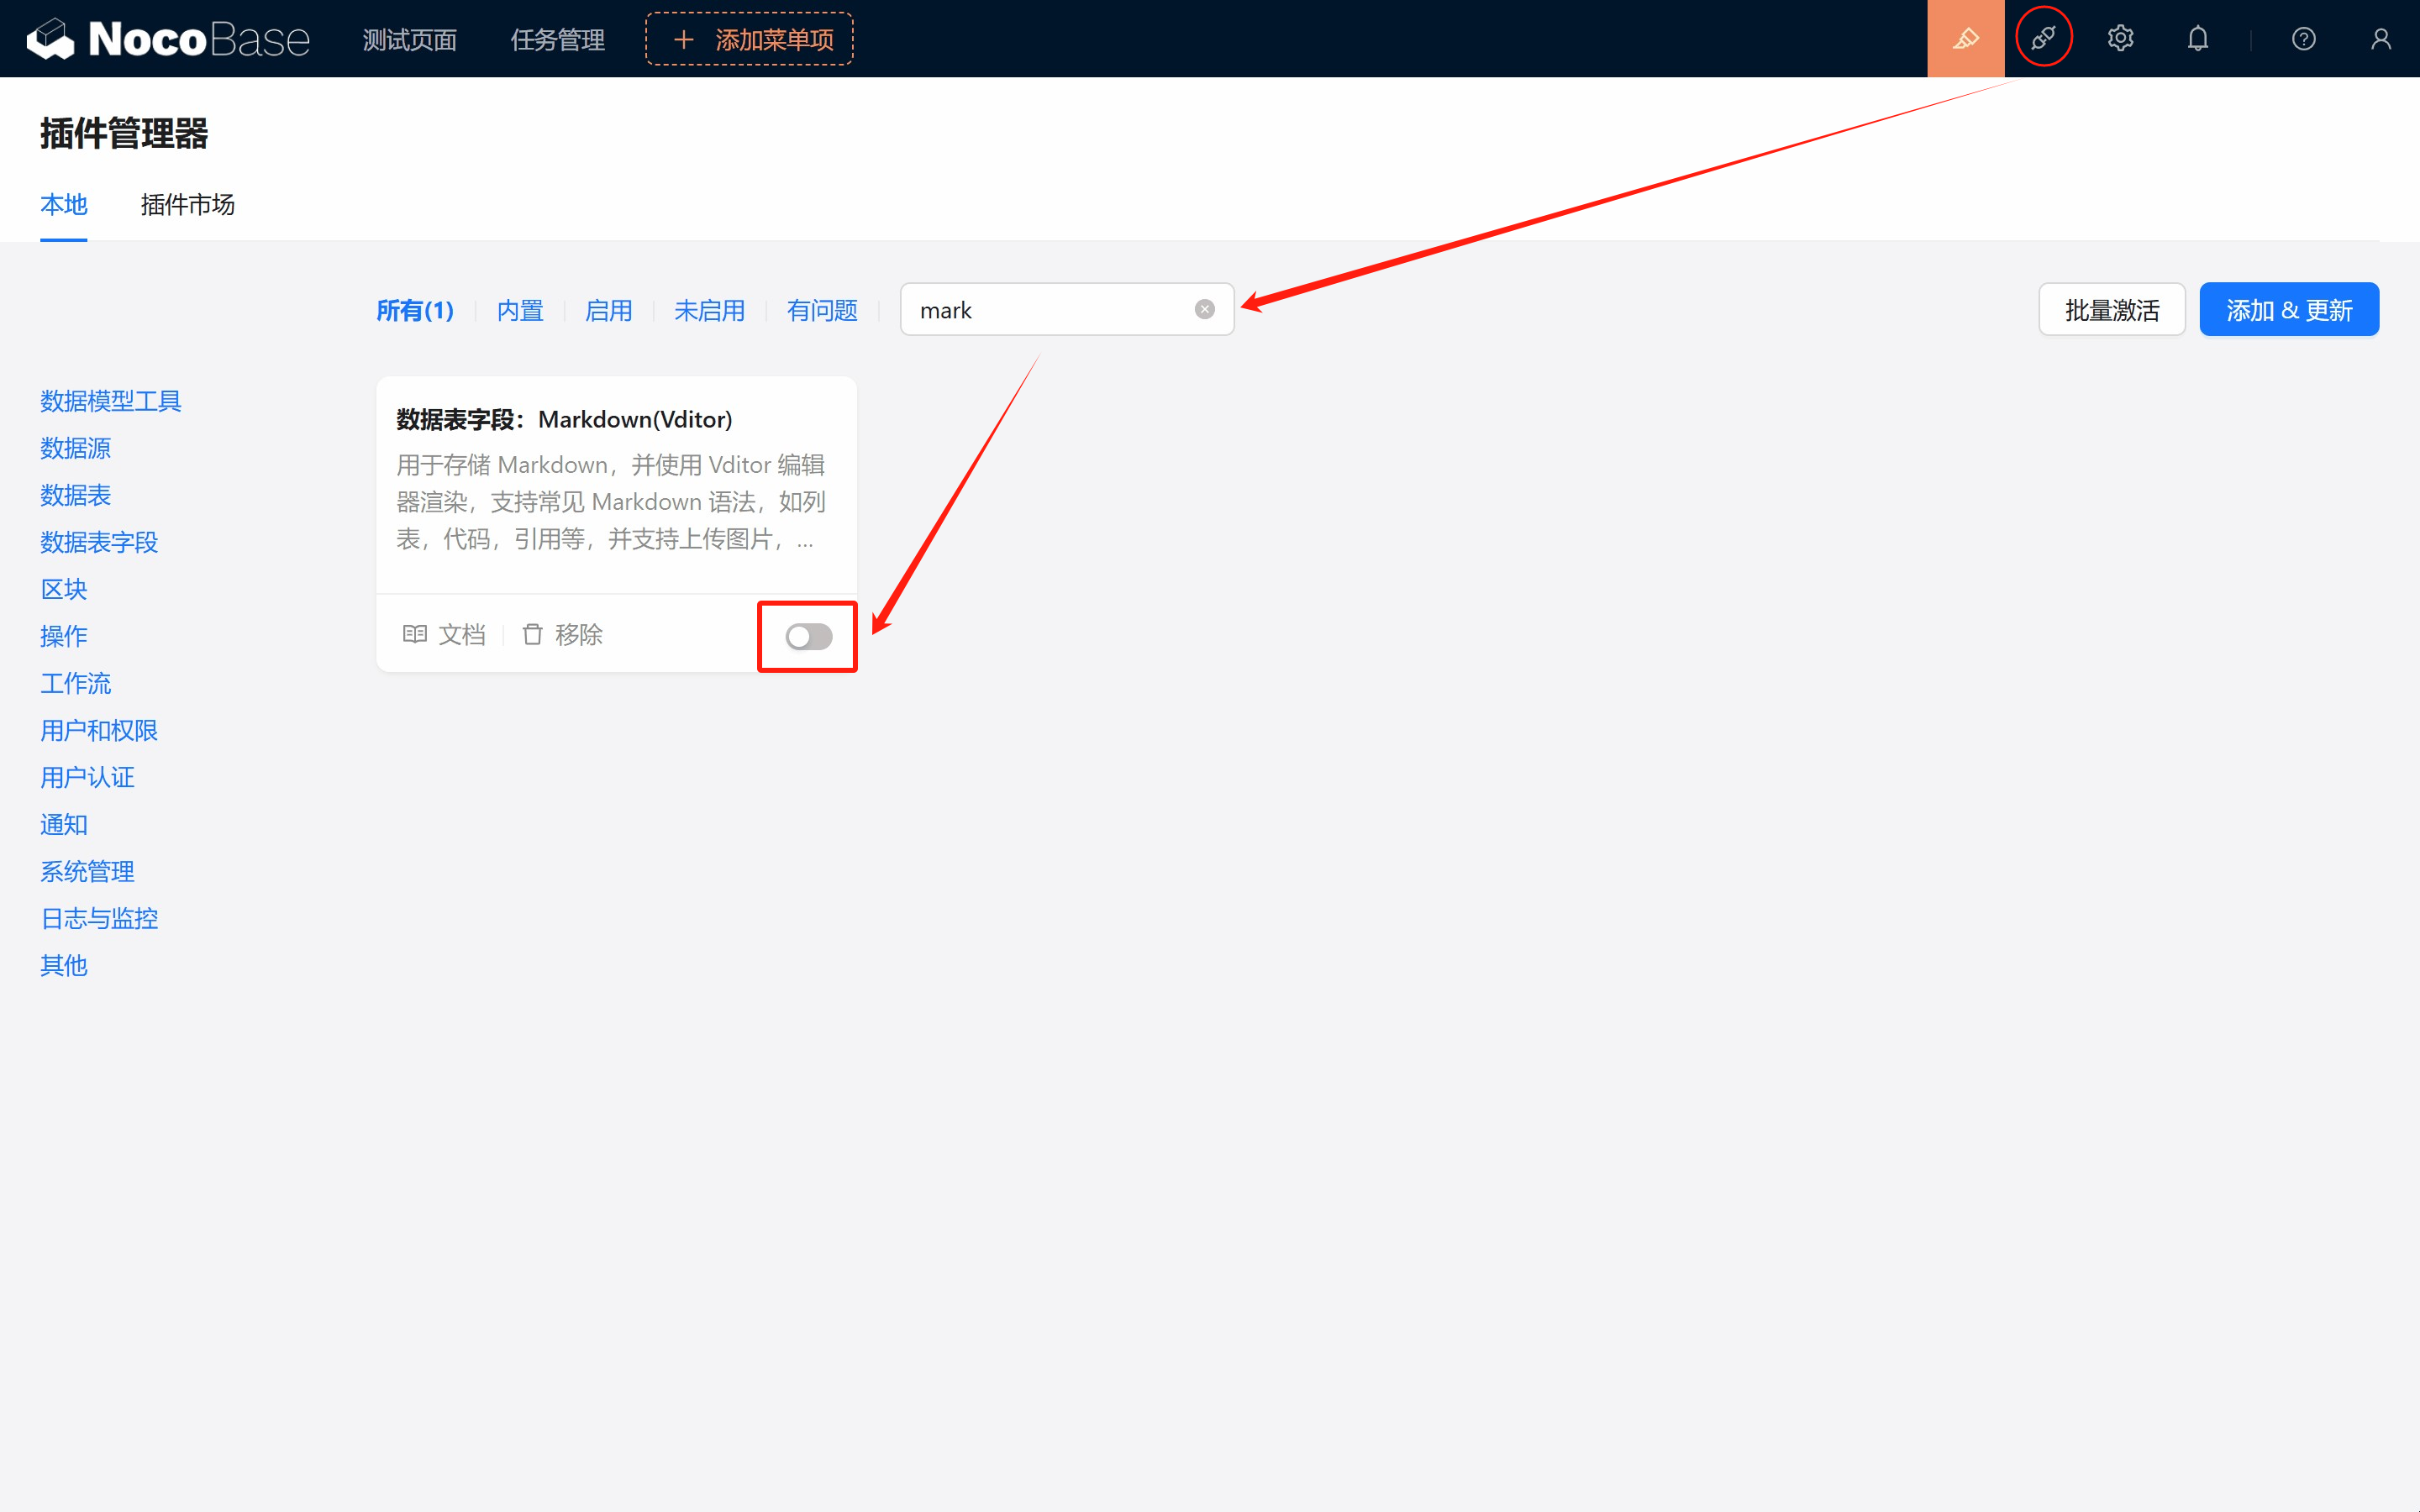Image resolution: width=2420 pixels, height=1512 pixels.
Task: Select 数据模型工具 category
Action: pyautogui.click(x=110, y=400)
